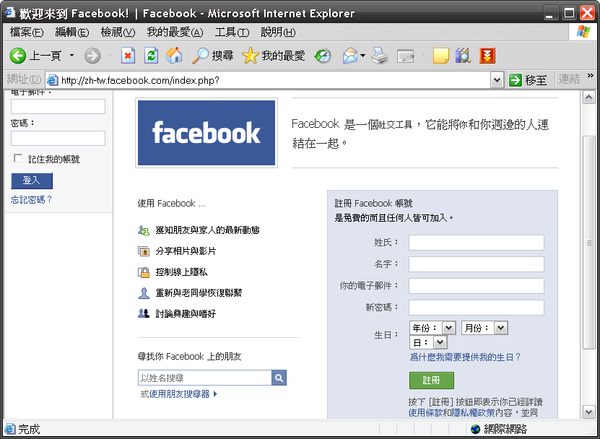This screenshot has height=439, width=600.
Task: Open the 編輯(E) menu
Action: 72,32
